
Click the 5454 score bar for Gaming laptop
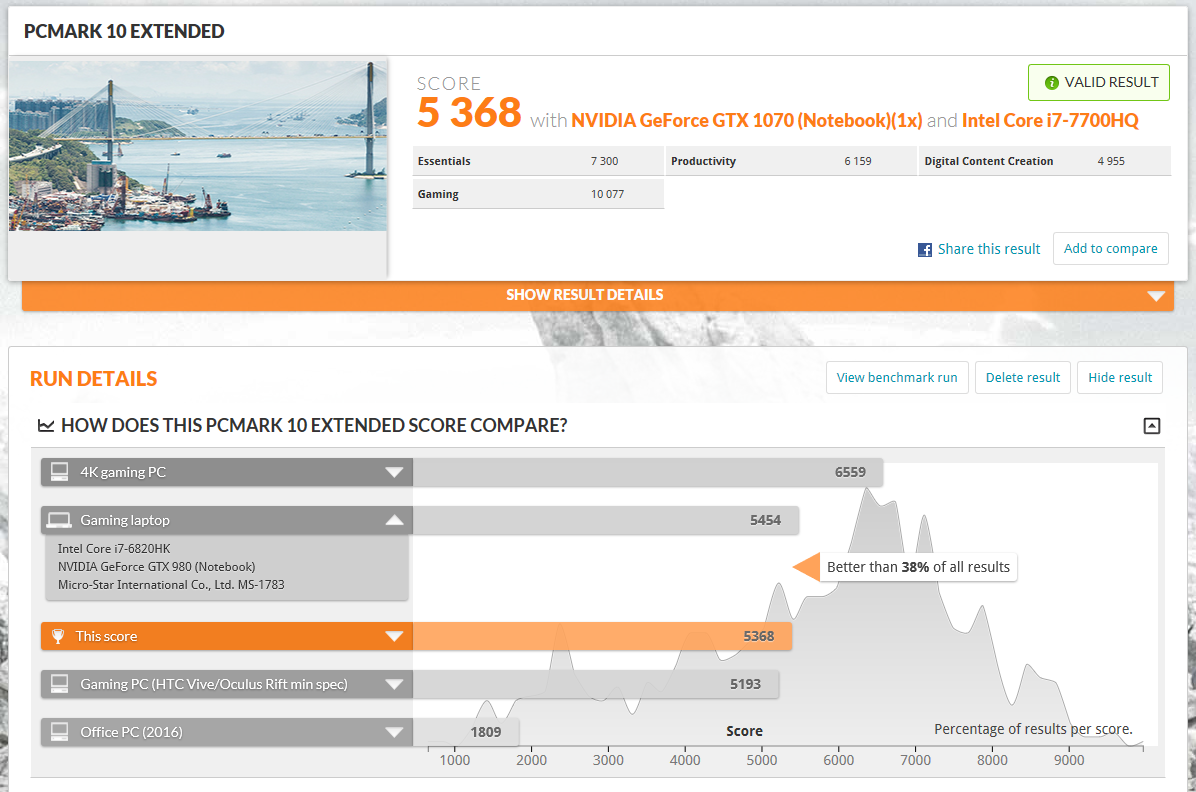tap(606, 520)
